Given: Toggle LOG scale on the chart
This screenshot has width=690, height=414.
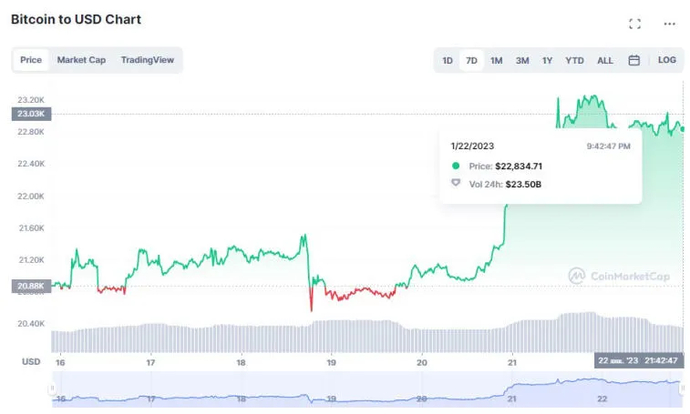Looking at the screenshot, I should coord(666,60).
